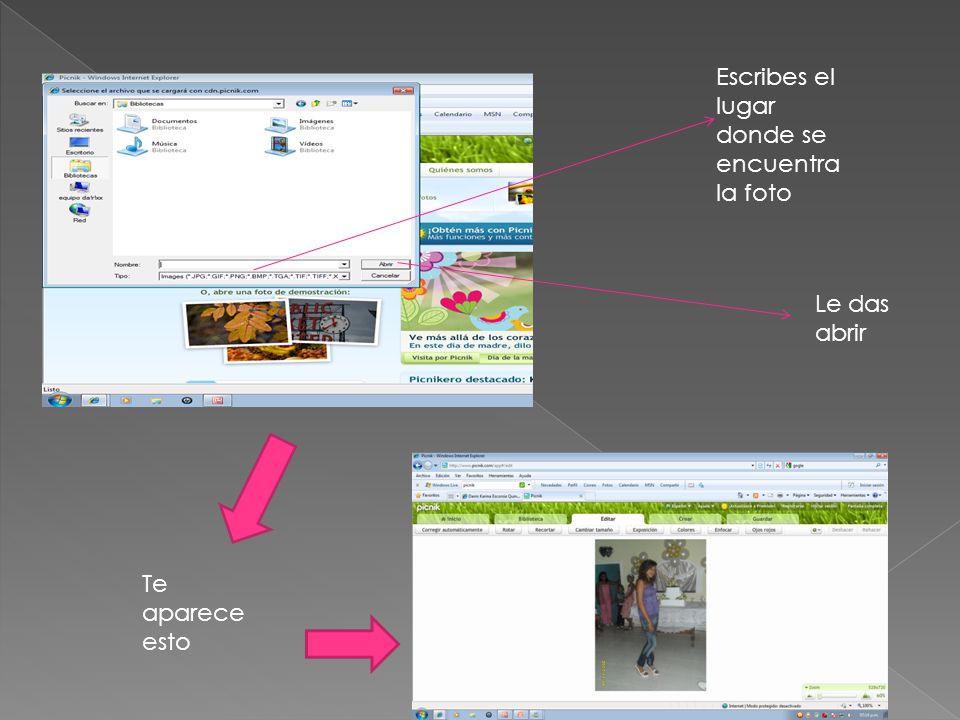This screenshot has width=960, height=720.
Task: Click the Enfocar button
Action: [x=723, y=530]
